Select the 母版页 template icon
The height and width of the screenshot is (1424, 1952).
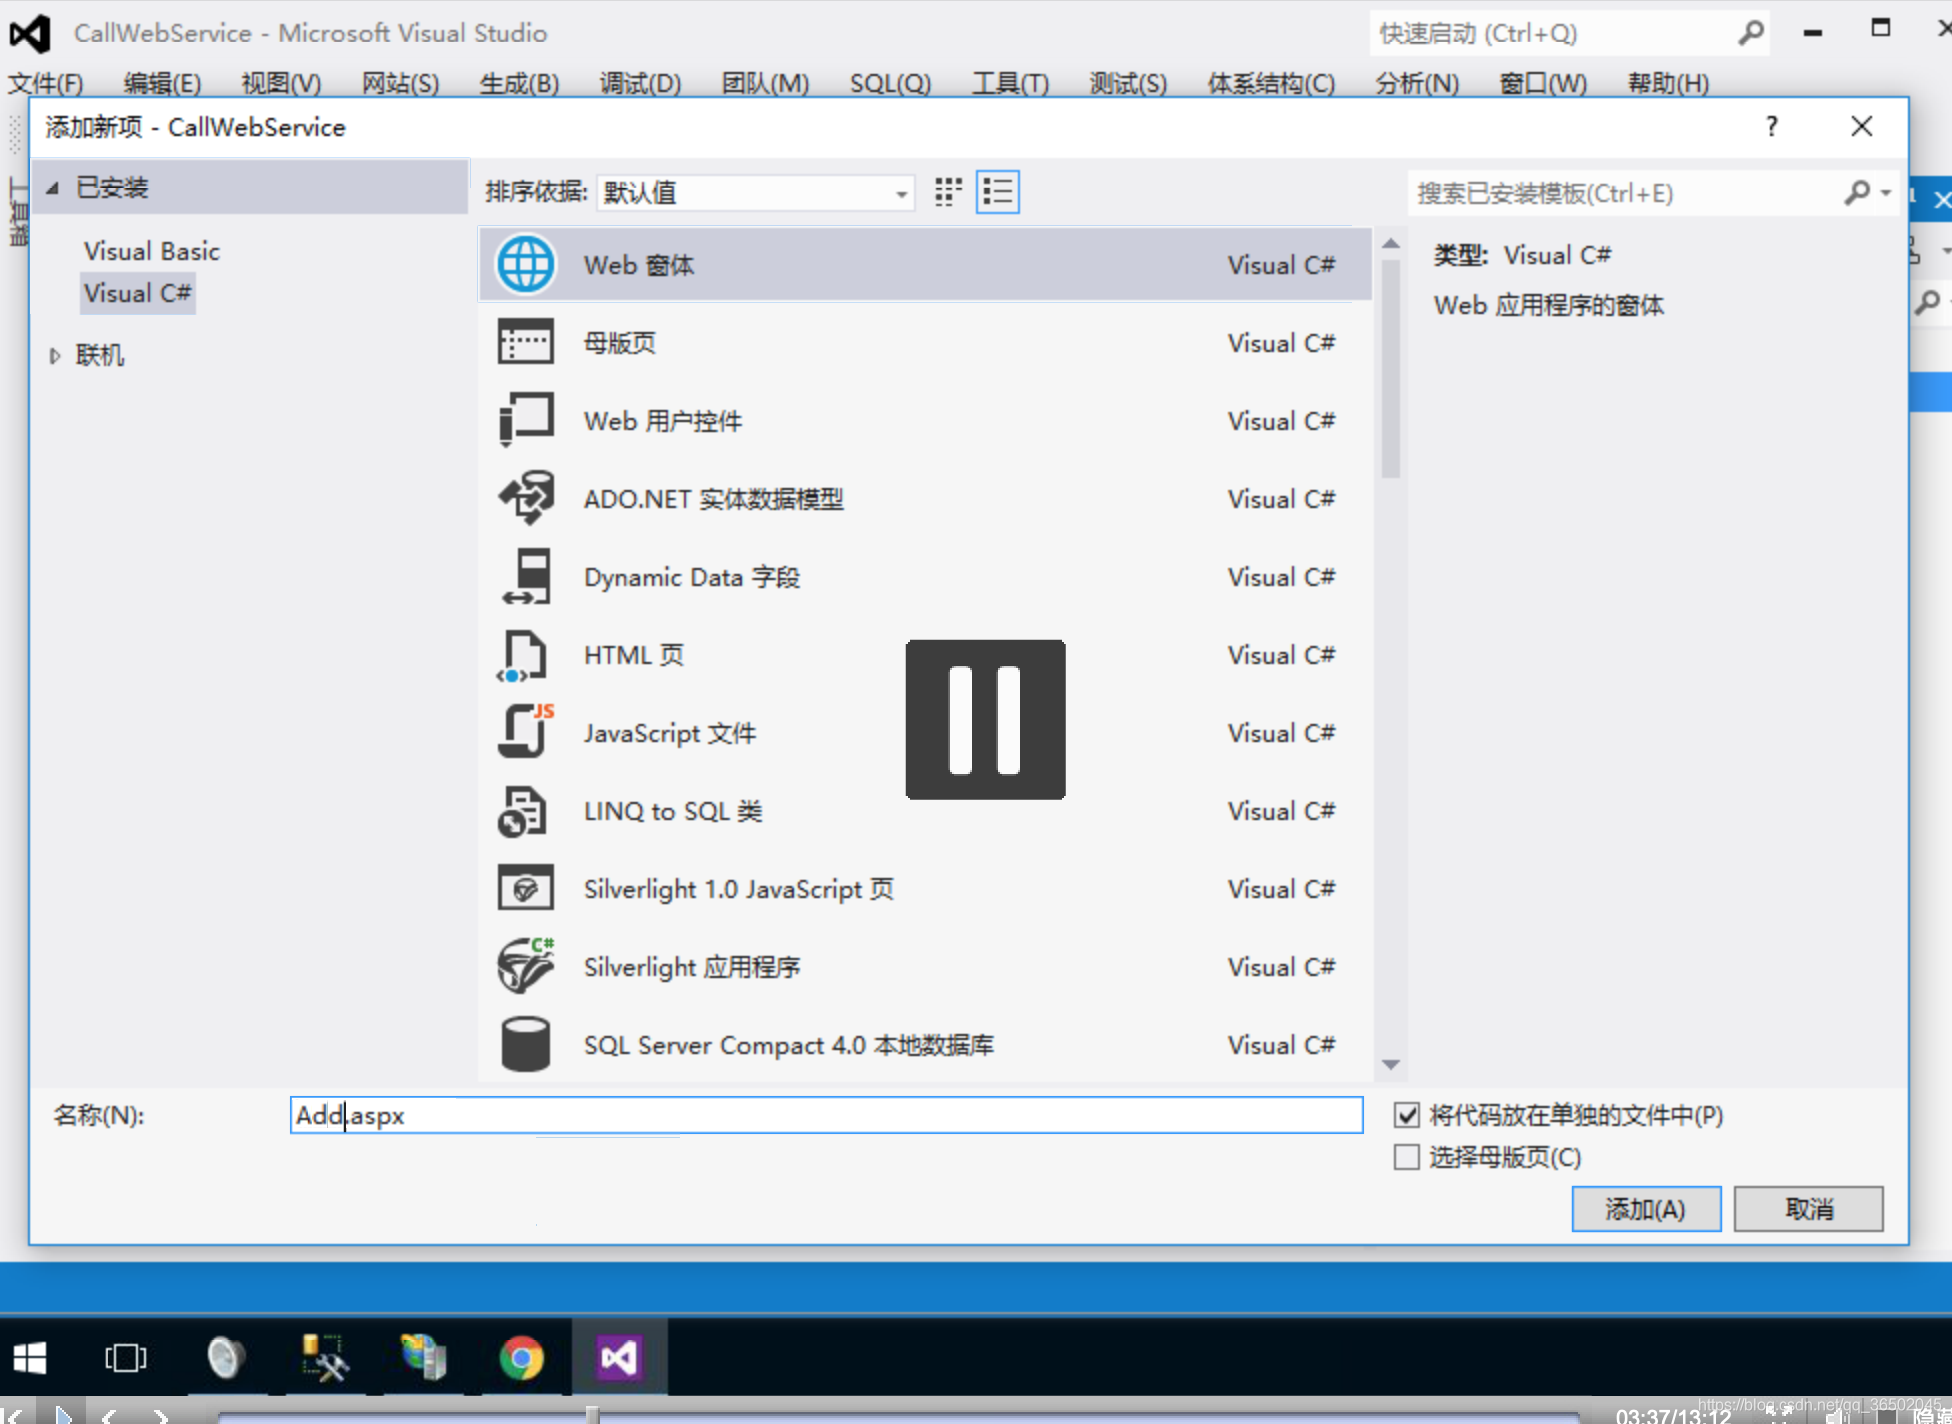click(x=524, y=341)
